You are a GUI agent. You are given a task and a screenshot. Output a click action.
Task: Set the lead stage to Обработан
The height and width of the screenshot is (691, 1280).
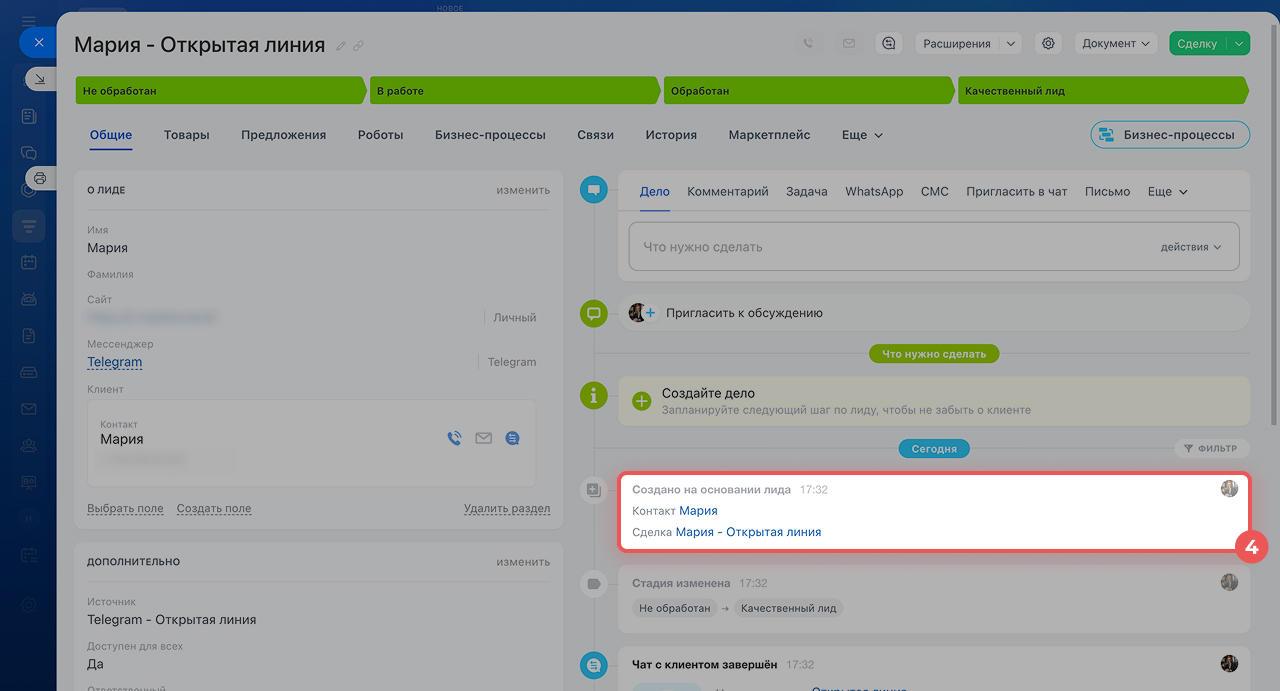pos(809,91)
